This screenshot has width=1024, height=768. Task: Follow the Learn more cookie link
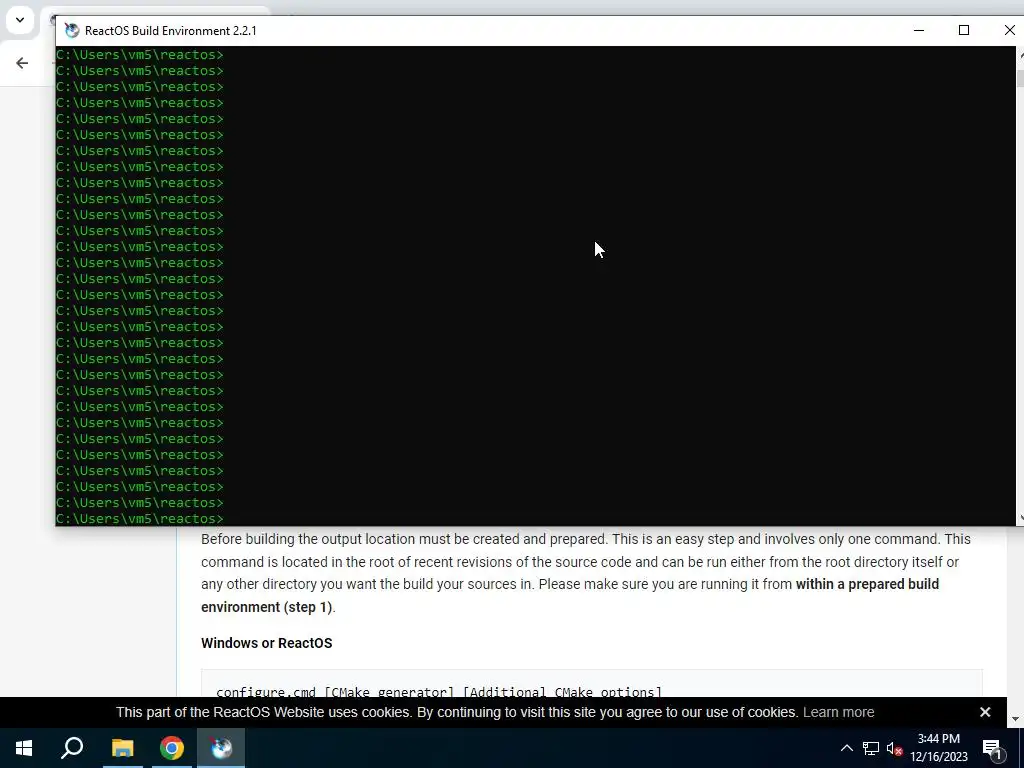click(839, 712)
